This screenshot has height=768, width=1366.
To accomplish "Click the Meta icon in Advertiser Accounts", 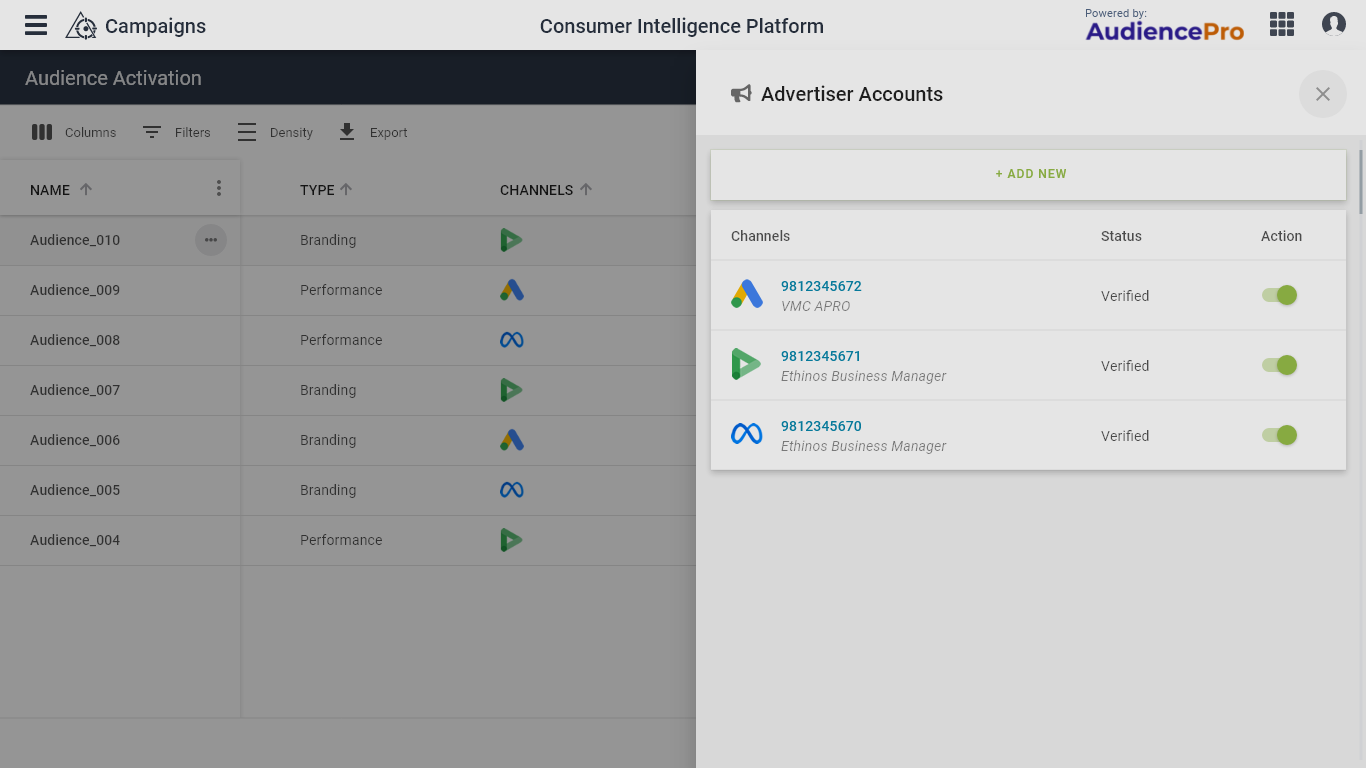I will pyautogui.click(x=747, y=434).
